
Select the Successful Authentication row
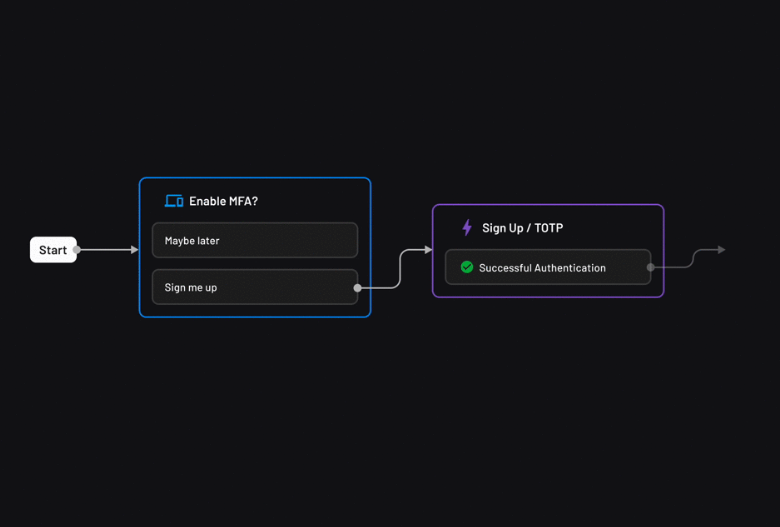[x=547, y=267]
